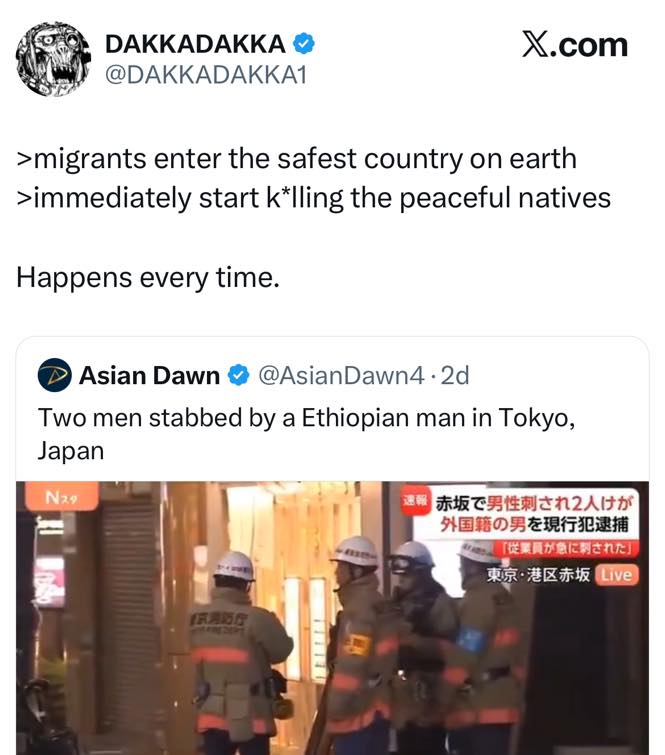Click the X.com logo text
This screenshot has height=755, width=665.
[575, 45]
